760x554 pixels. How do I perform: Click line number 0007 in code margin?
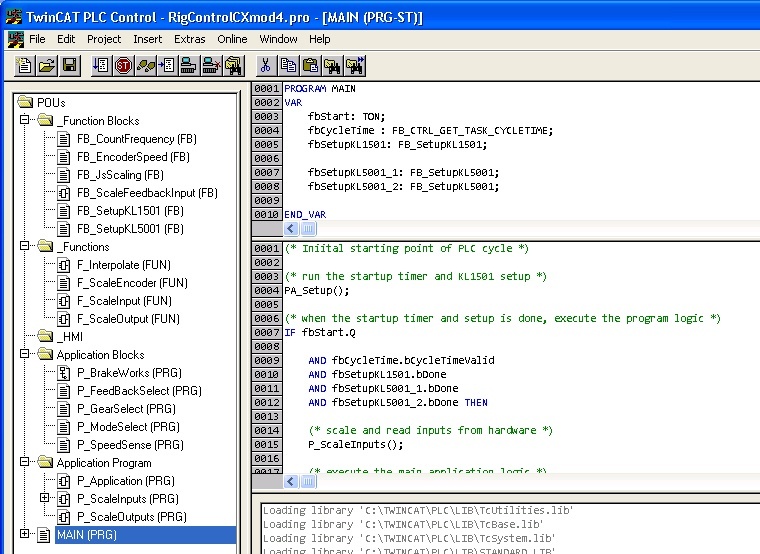(267, 332)
